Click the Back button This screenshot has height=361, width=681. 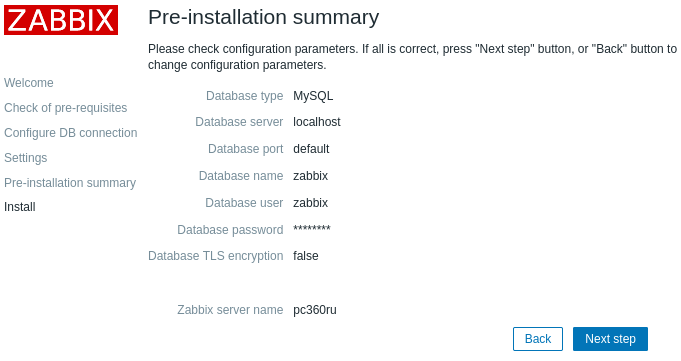[538, 339]
